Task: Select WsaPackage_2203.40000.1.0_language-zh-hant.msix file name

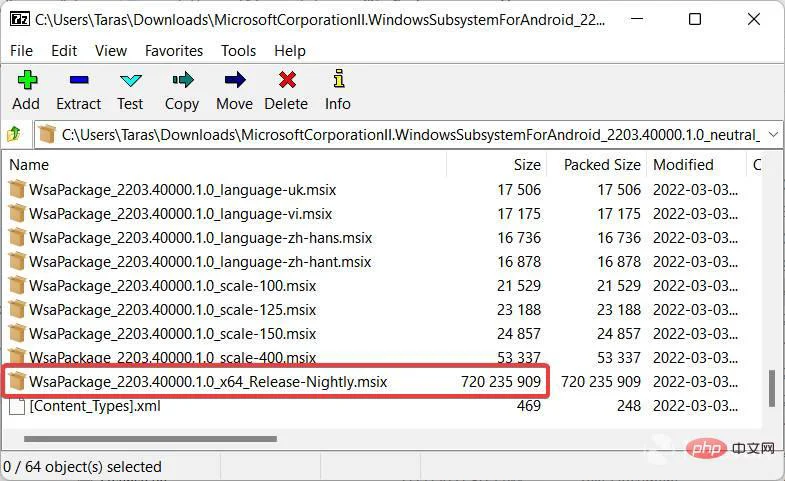Action: (200, 262)
